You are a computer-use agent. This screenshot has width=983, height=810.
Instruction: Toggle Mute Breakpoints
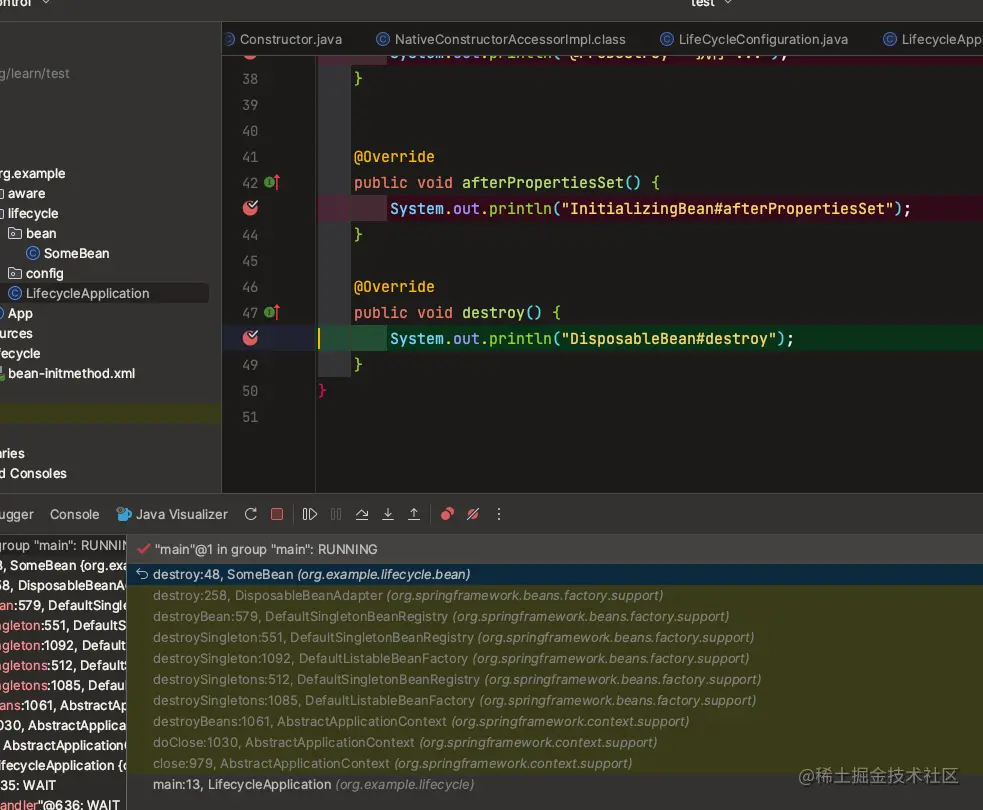(473, 514)
